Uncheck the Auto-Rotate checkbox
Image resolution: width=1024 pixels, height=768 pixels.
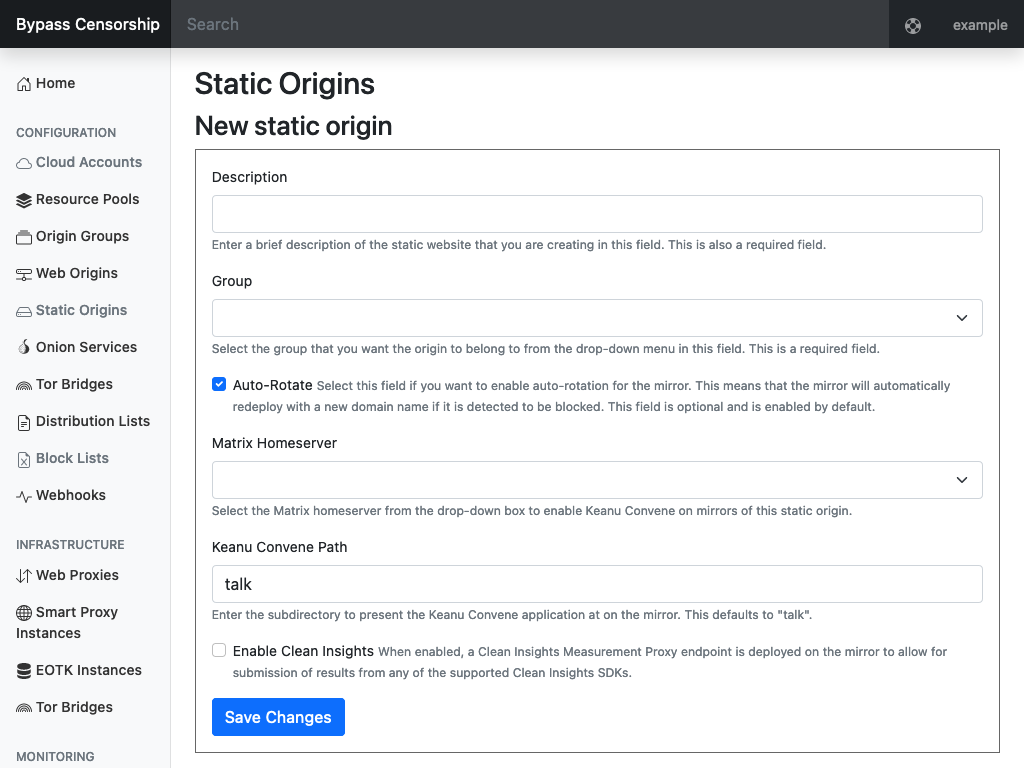point(219,385)
